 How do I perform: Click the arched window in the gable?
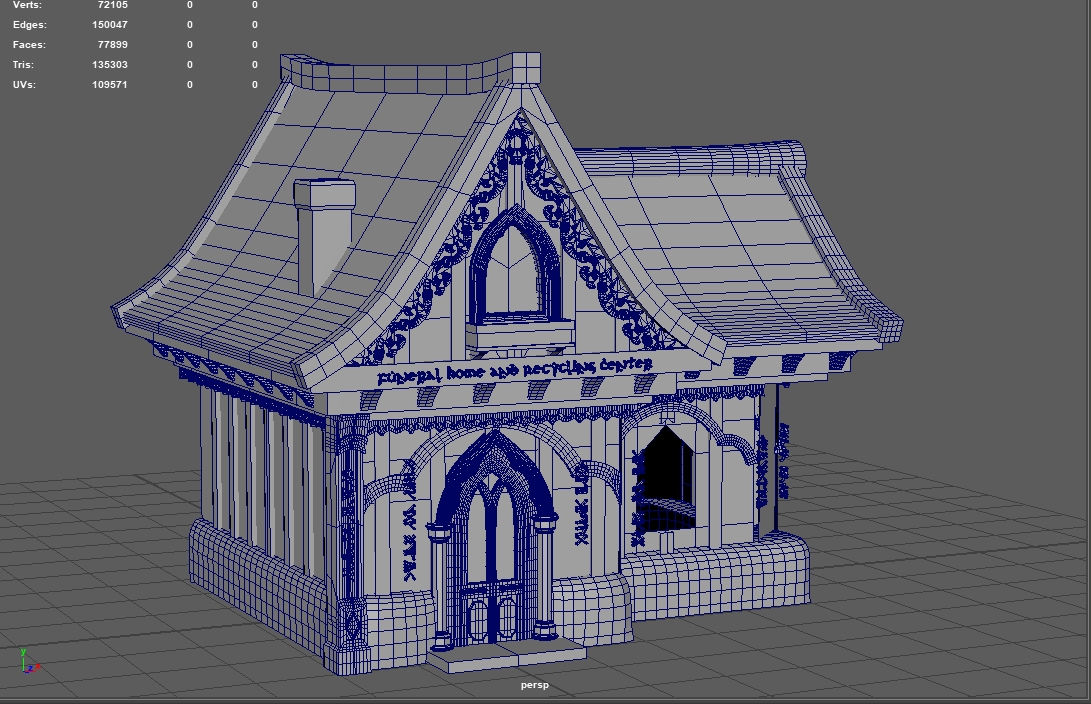coord(514,268)
